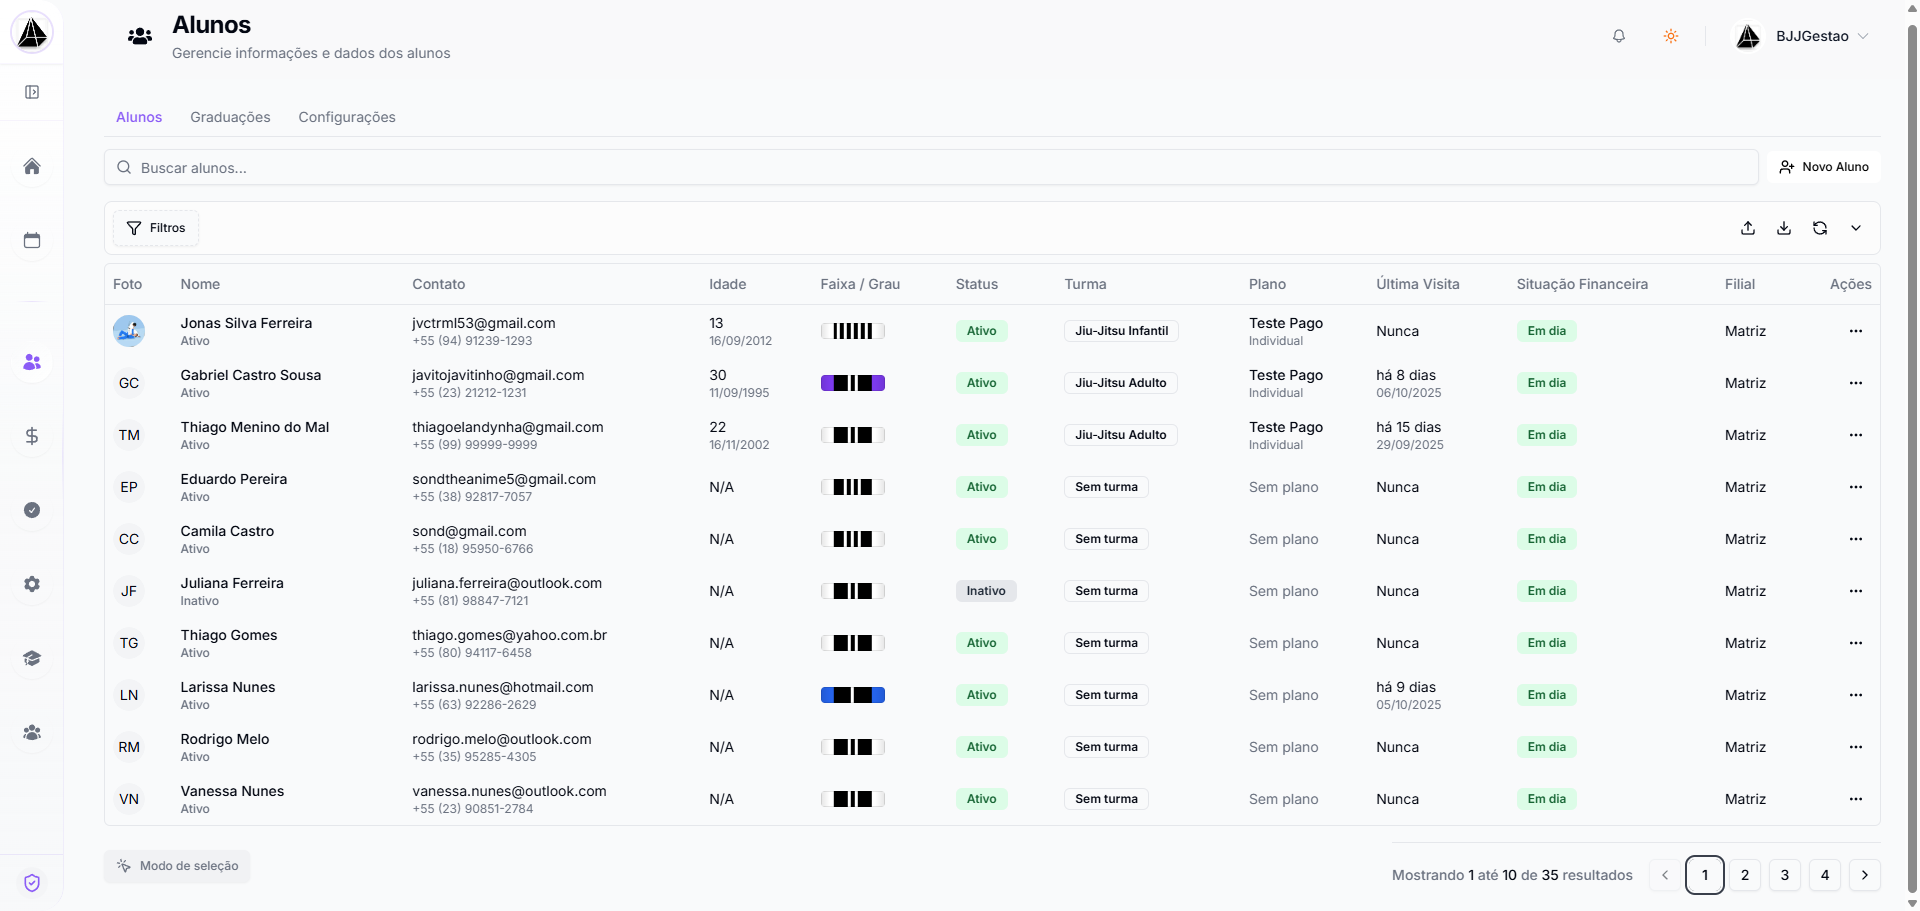The height and width of the screenshot is (911, 1920).
Task: Click the refresh icon above the table
Action: click(1819, 228)
